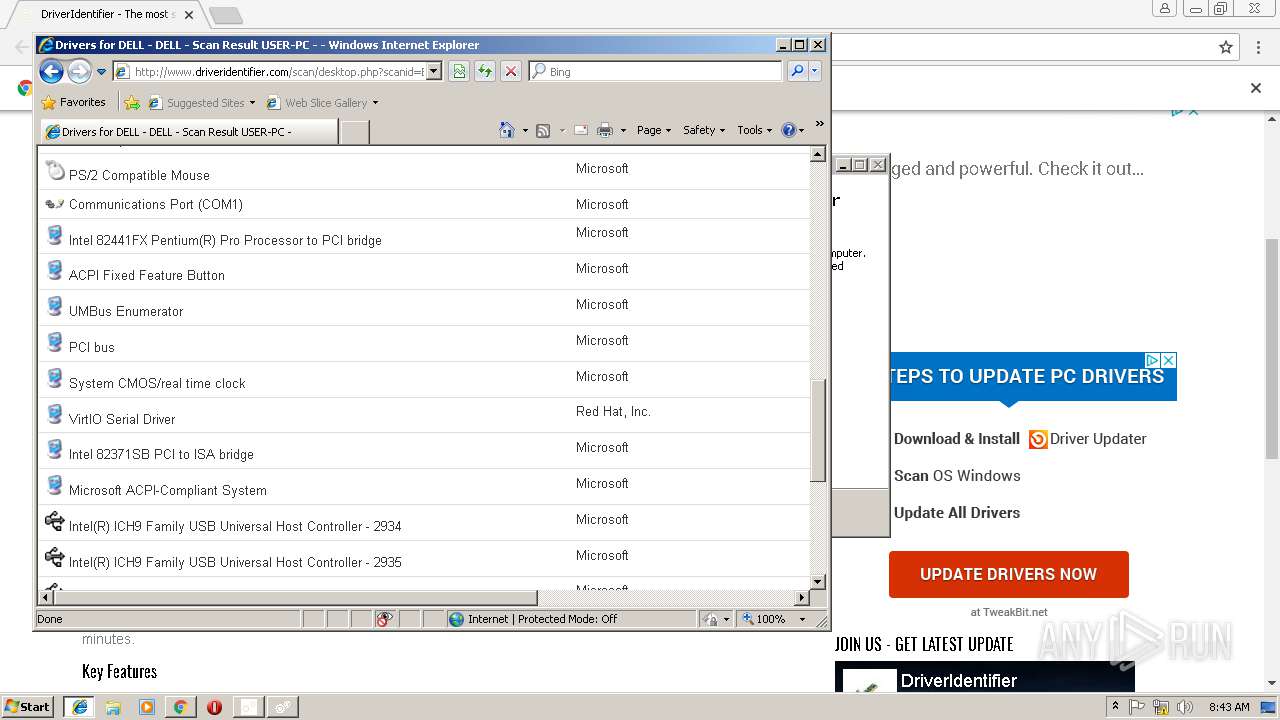The image size is (1280, 720).
Task: Print page using printer icon
Action: [605, 130]
